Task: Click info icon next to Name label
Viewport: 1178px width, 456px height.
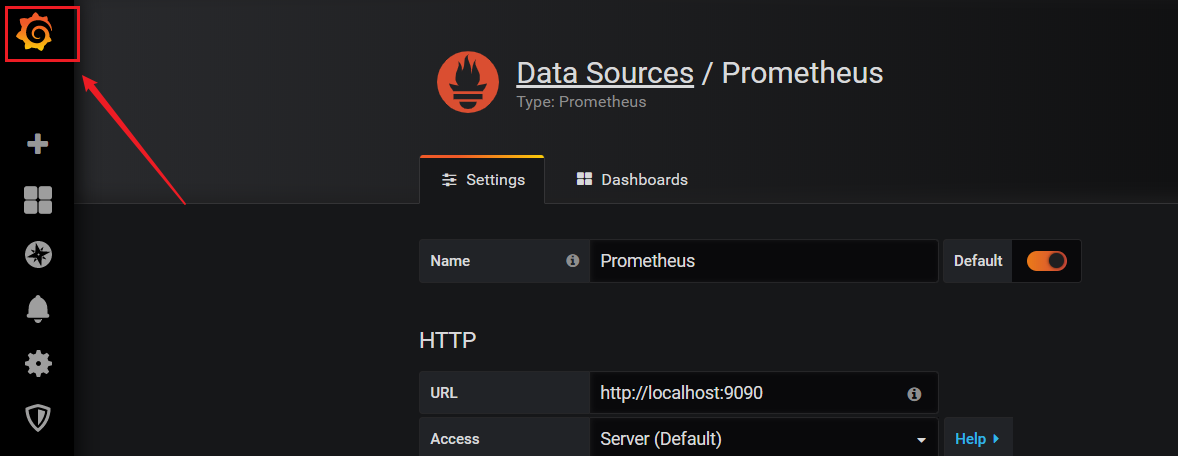Action: [x=572, y=261]
